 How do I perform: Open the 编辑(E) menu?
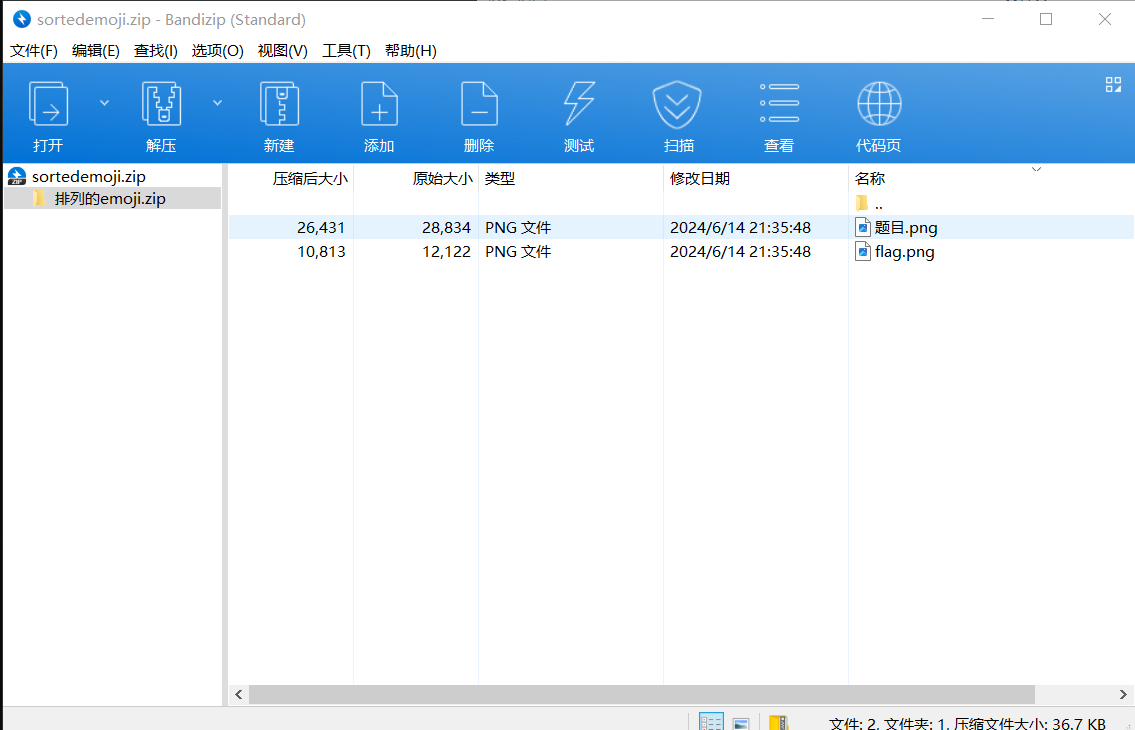tap(96, 51)
